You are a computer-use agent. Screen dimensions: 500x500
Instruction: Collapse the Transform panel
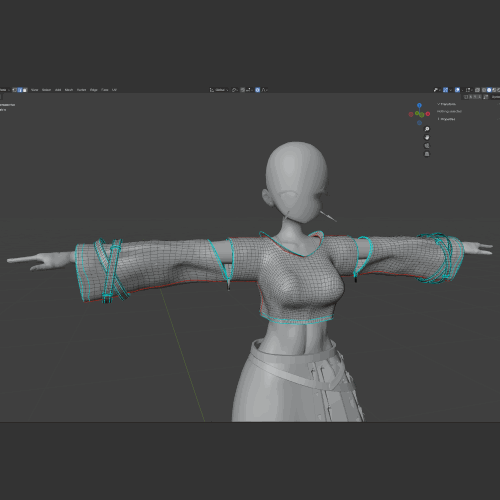click(x=447, y=104)
